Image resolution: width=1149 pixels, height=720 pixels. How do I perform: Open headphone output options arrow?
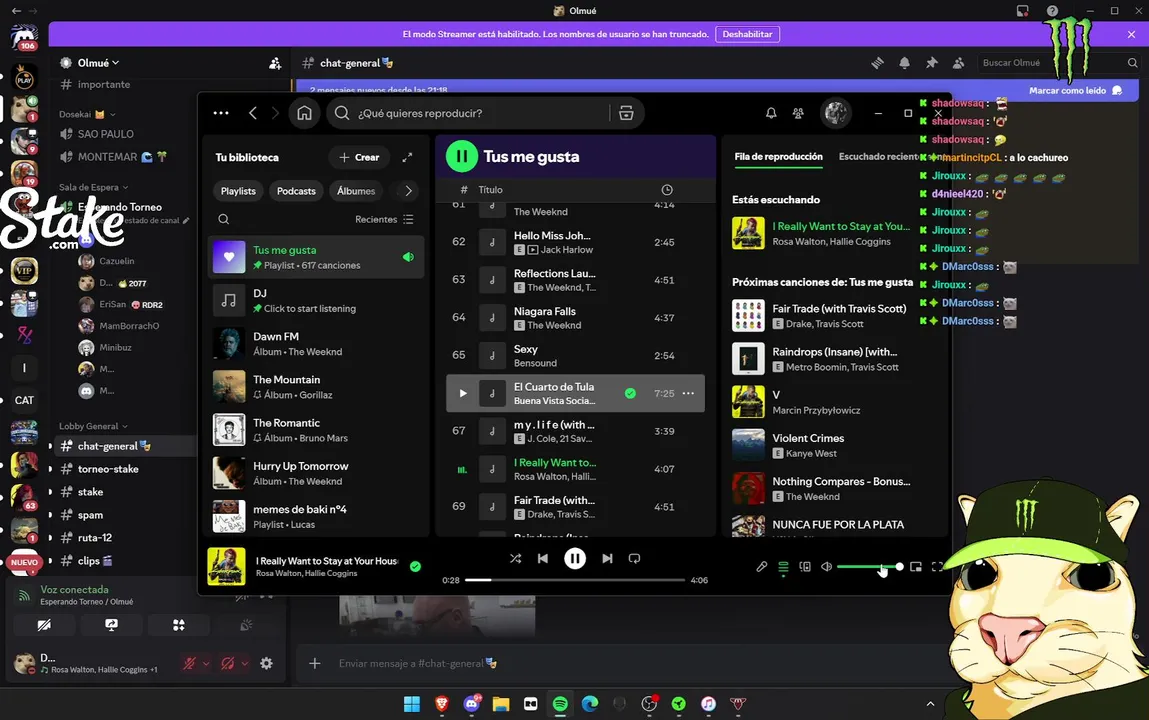(245, 664)
